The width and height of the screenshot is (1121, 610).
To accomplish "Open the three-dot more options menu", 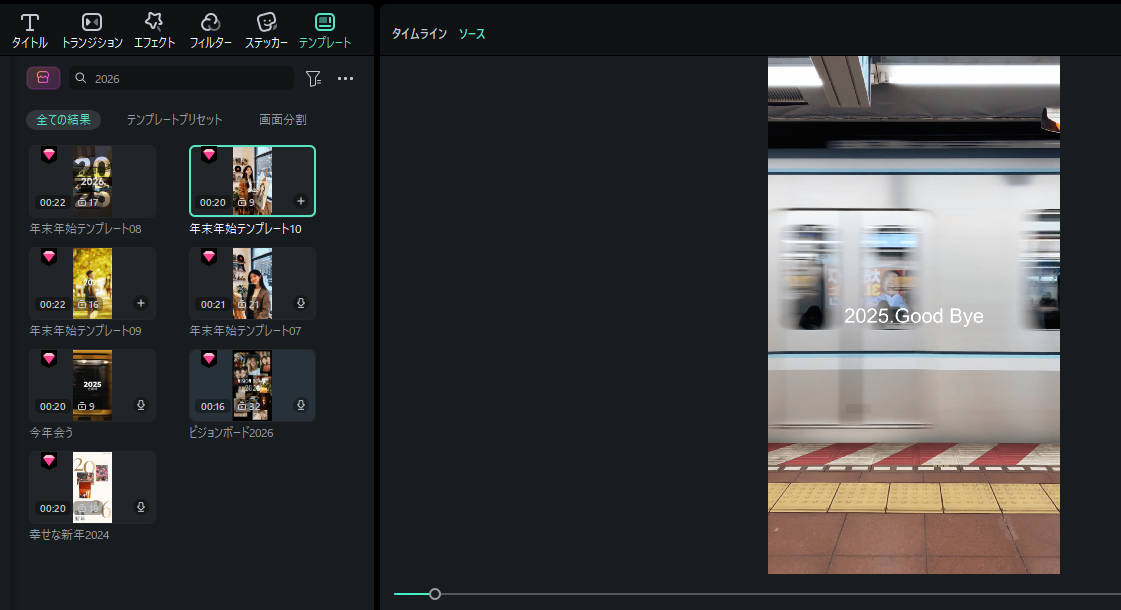I will click(346, 78).
